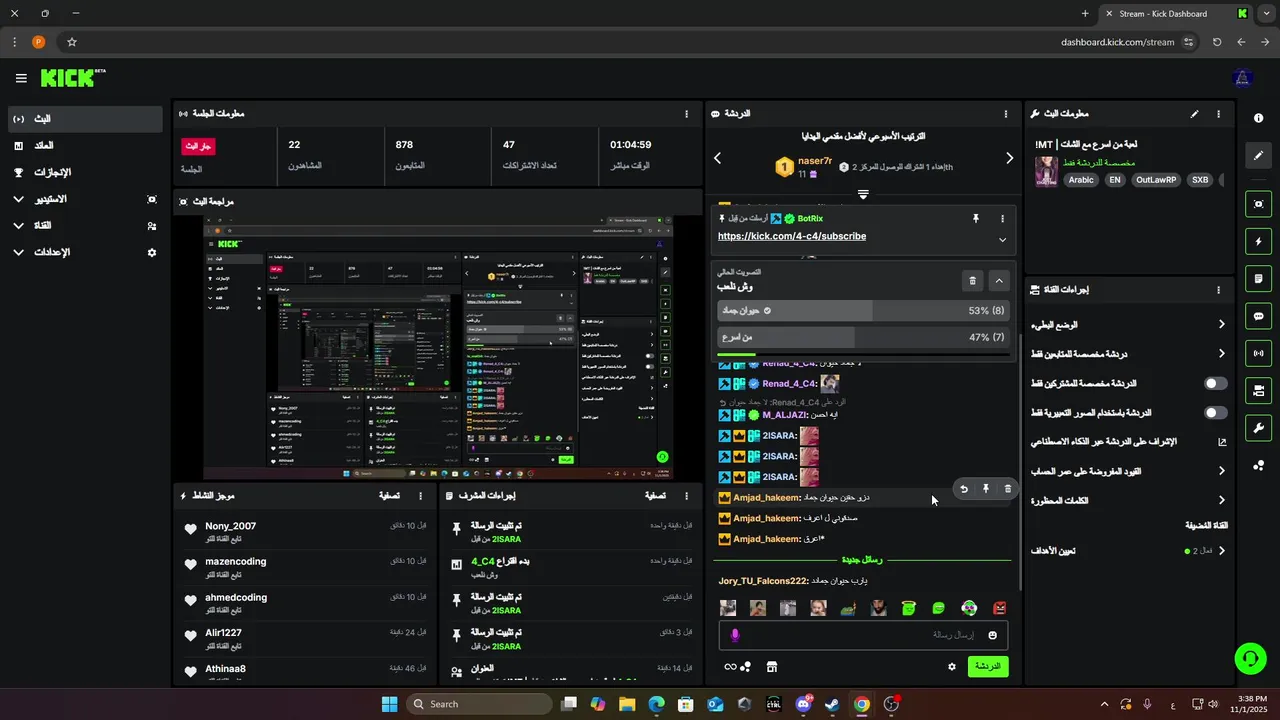This screenshot has height=720, width=1280.
Task: Open account age restrictions arrow
Action: pyautogui.click(x=1221, y=471)
